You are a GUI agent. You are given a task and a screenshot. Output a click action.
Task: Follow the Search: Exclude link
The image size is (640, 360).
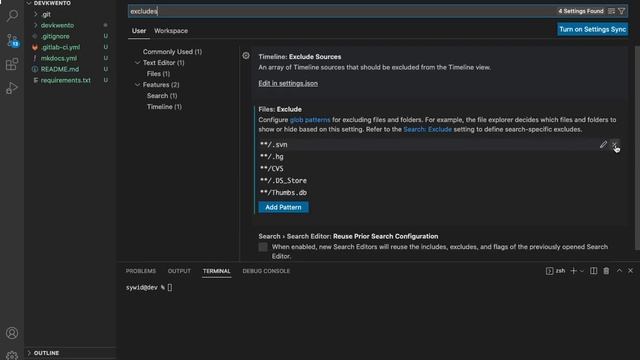pyautogui.click(x=427, y=129)
